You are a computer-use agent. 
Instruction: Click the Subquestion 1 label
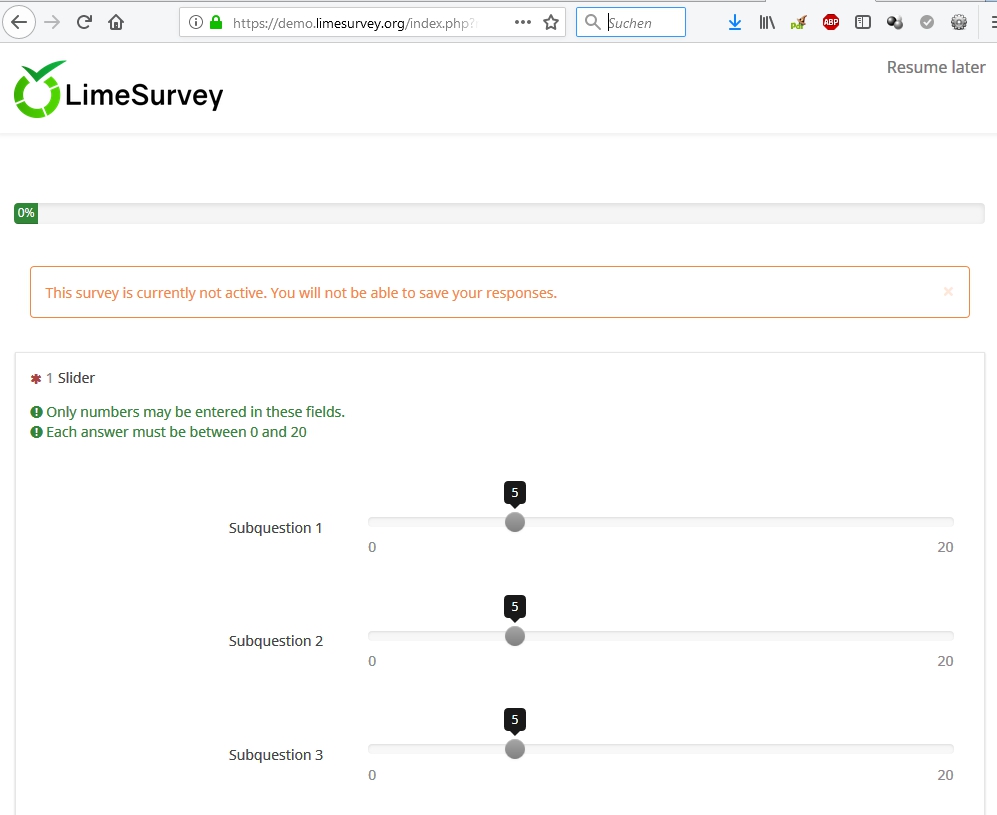click(275, 528)
